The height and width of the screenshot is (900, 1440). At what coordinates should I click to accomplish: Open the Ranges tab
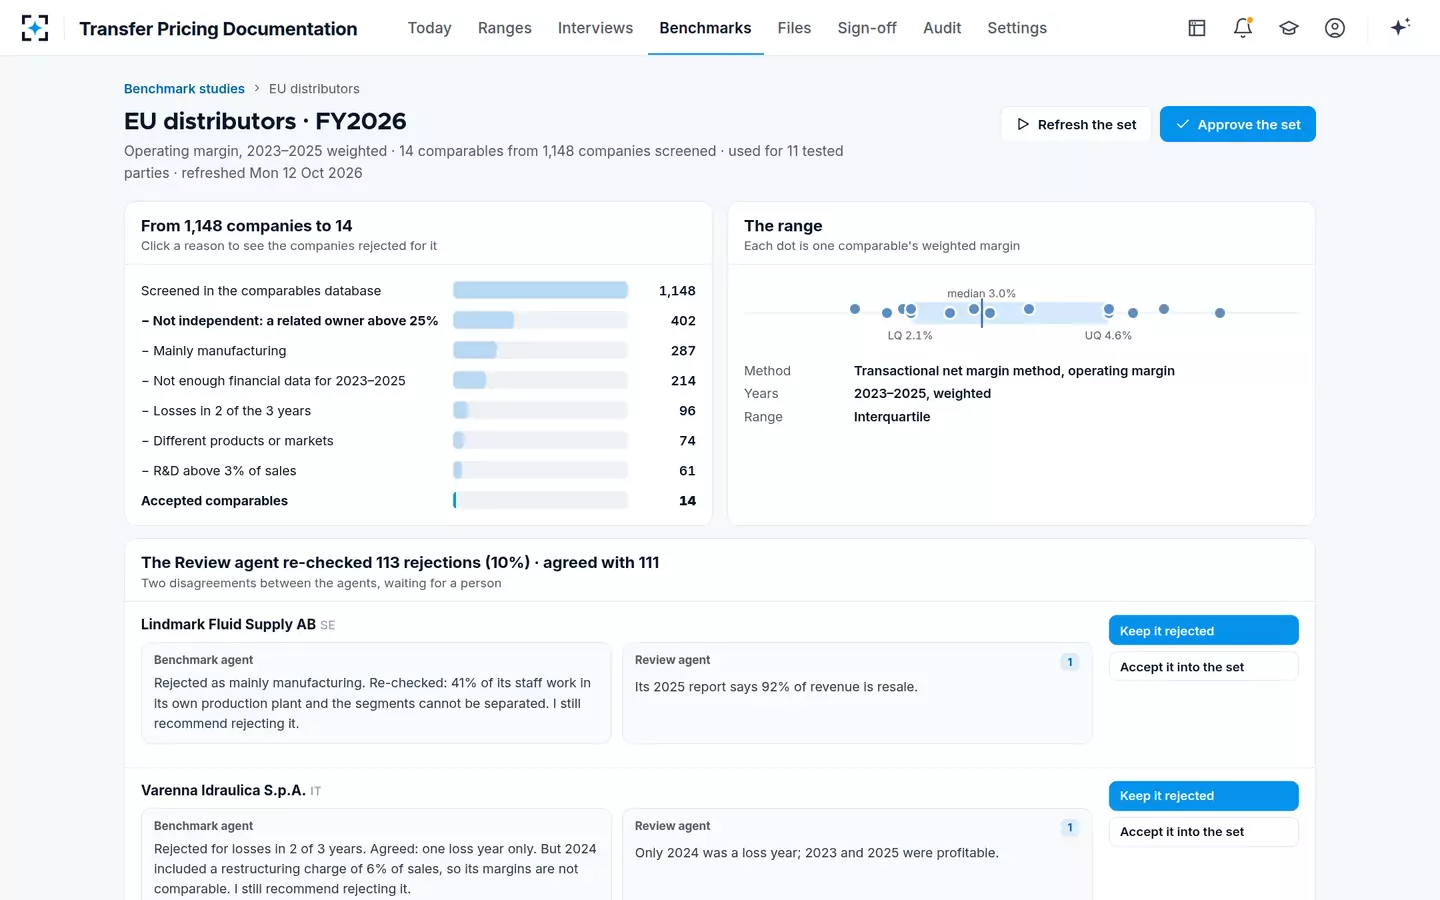[x=505, y=28]
